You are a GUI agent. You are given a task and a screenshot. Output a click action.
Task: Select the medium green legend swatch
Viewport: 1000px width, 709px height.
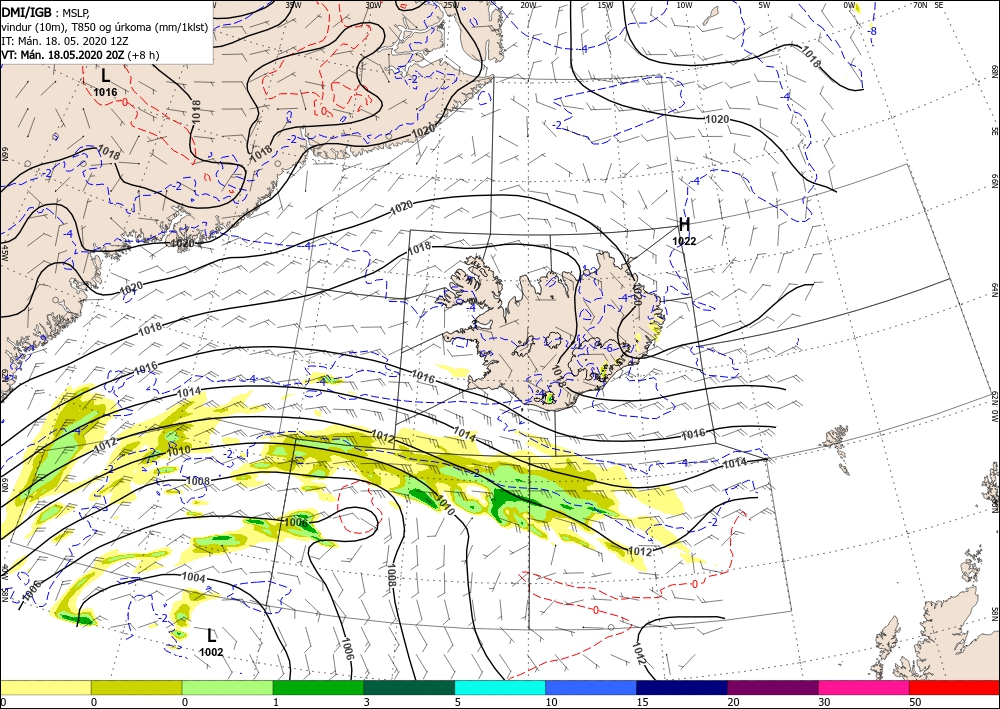tap(318, 687)
